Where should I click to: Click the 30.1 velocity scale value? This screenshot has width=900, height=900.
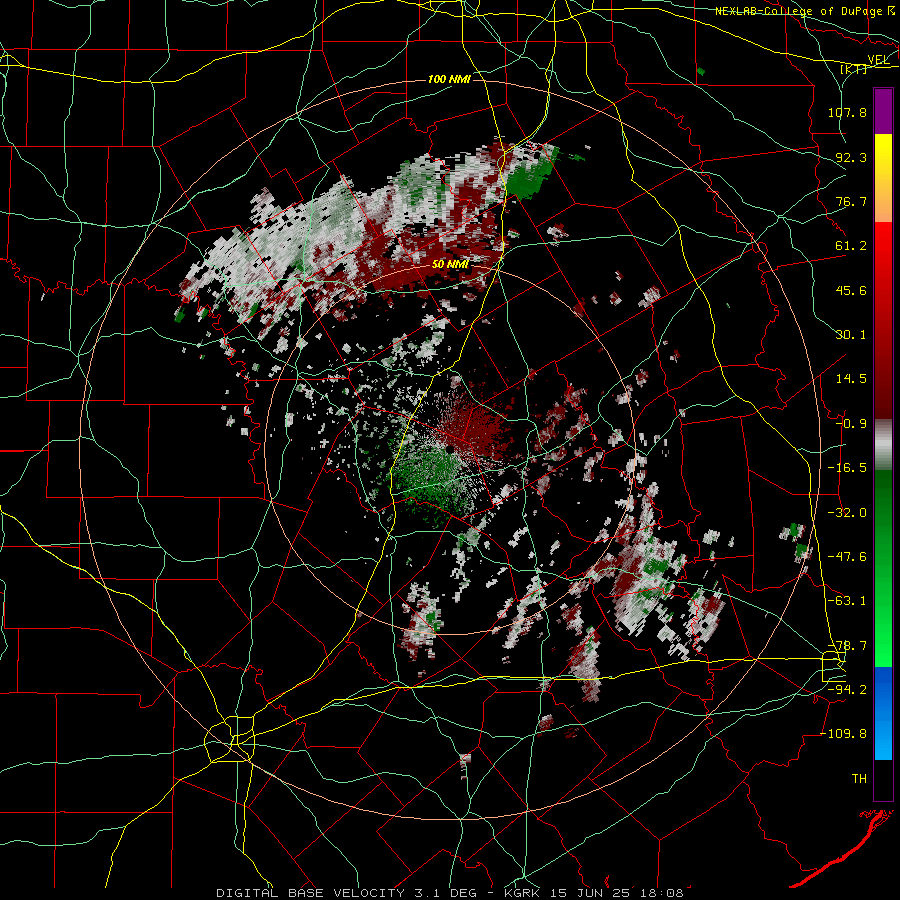[x=851, y=335]
